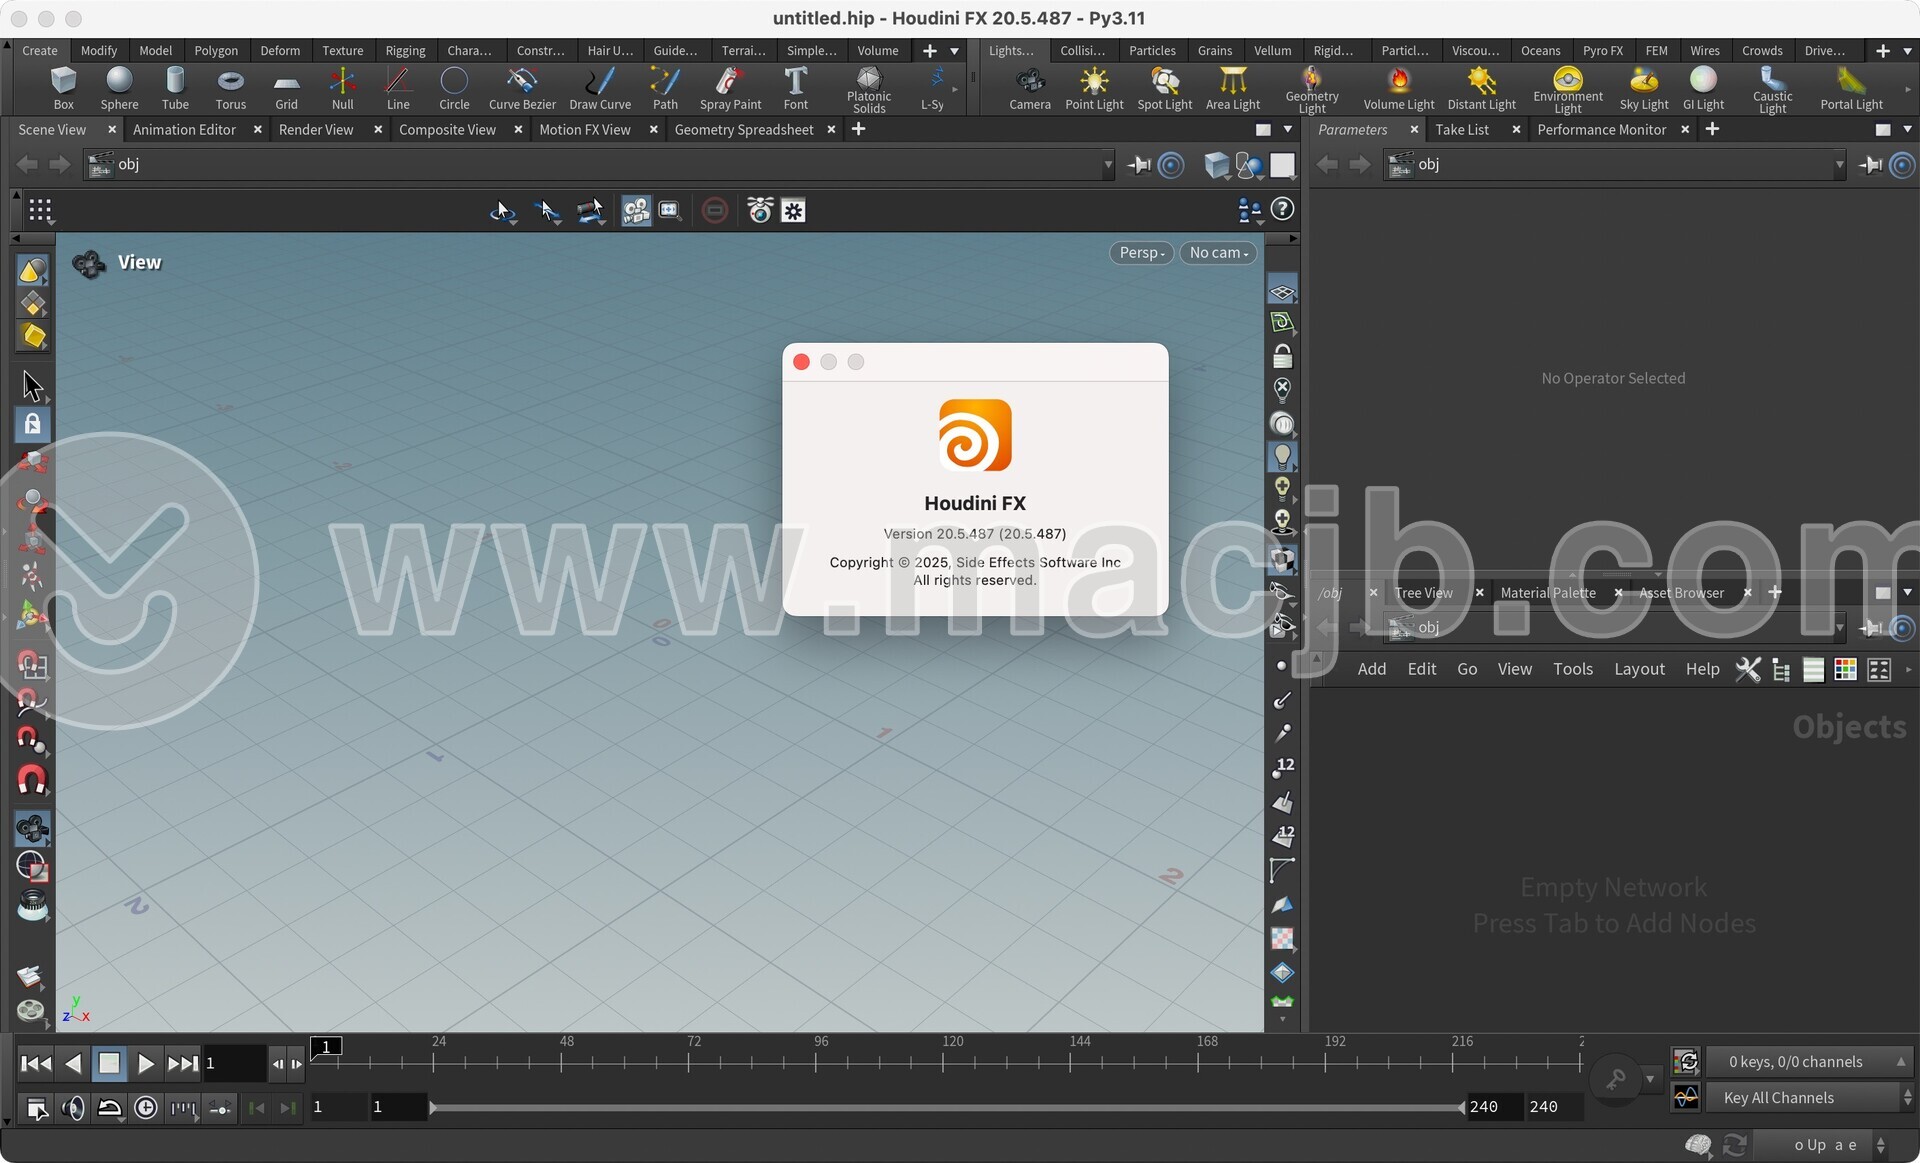The width and height of the screenshot is (1920, 1163).
Task: Toggle audio scrub speaker button
Action: pyautogui.click(x=73, y=1107)
